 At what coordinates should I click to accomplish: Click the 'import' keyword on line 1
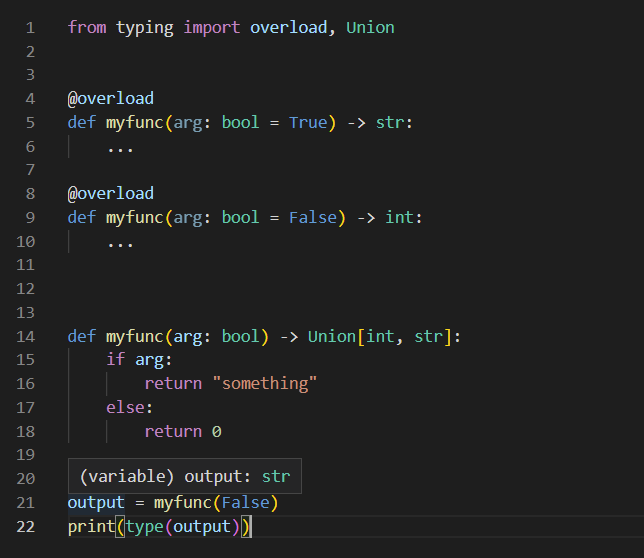(x=212, y=28)
